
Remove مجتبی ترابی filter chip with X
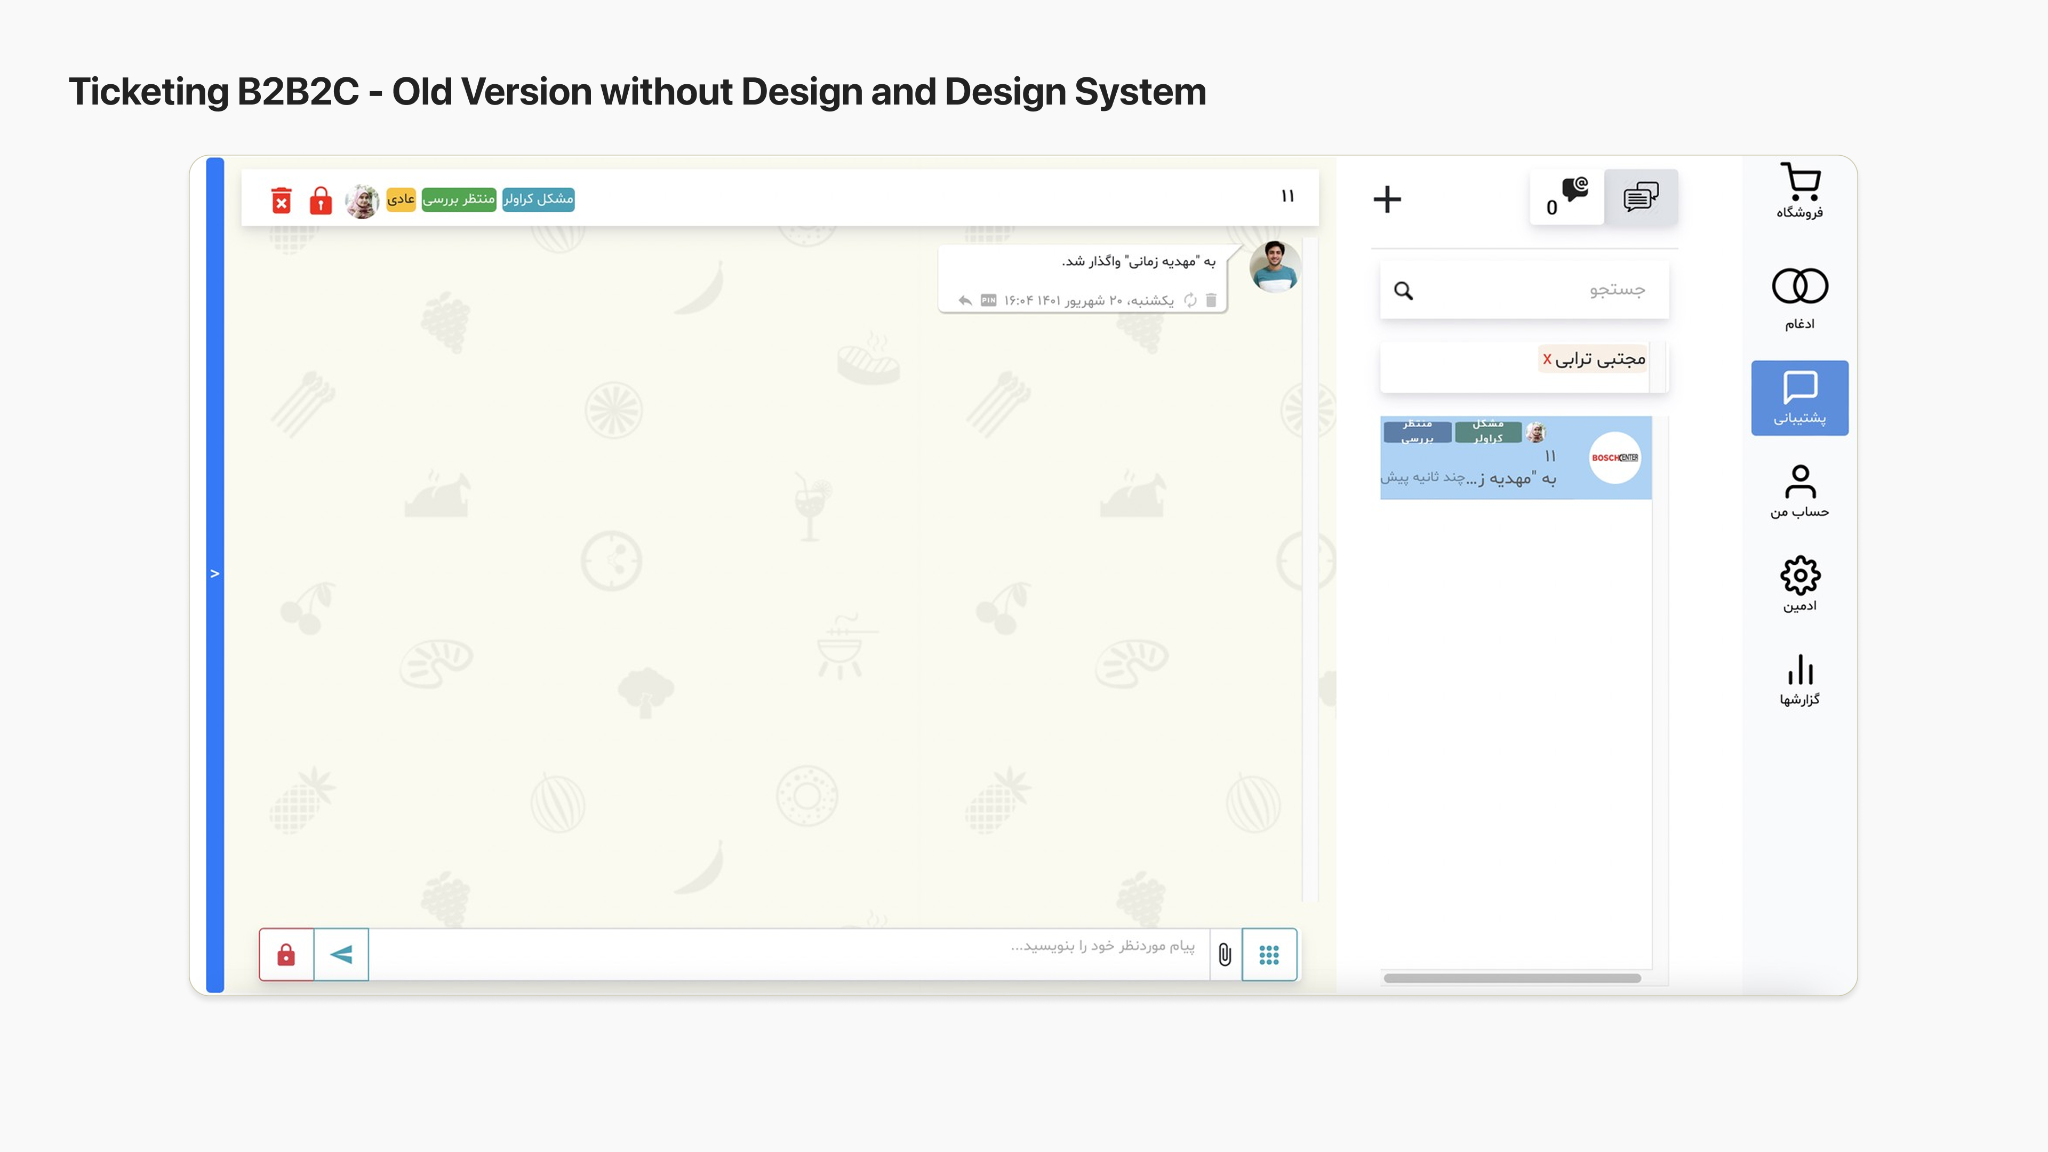(x=1547, y=359)
